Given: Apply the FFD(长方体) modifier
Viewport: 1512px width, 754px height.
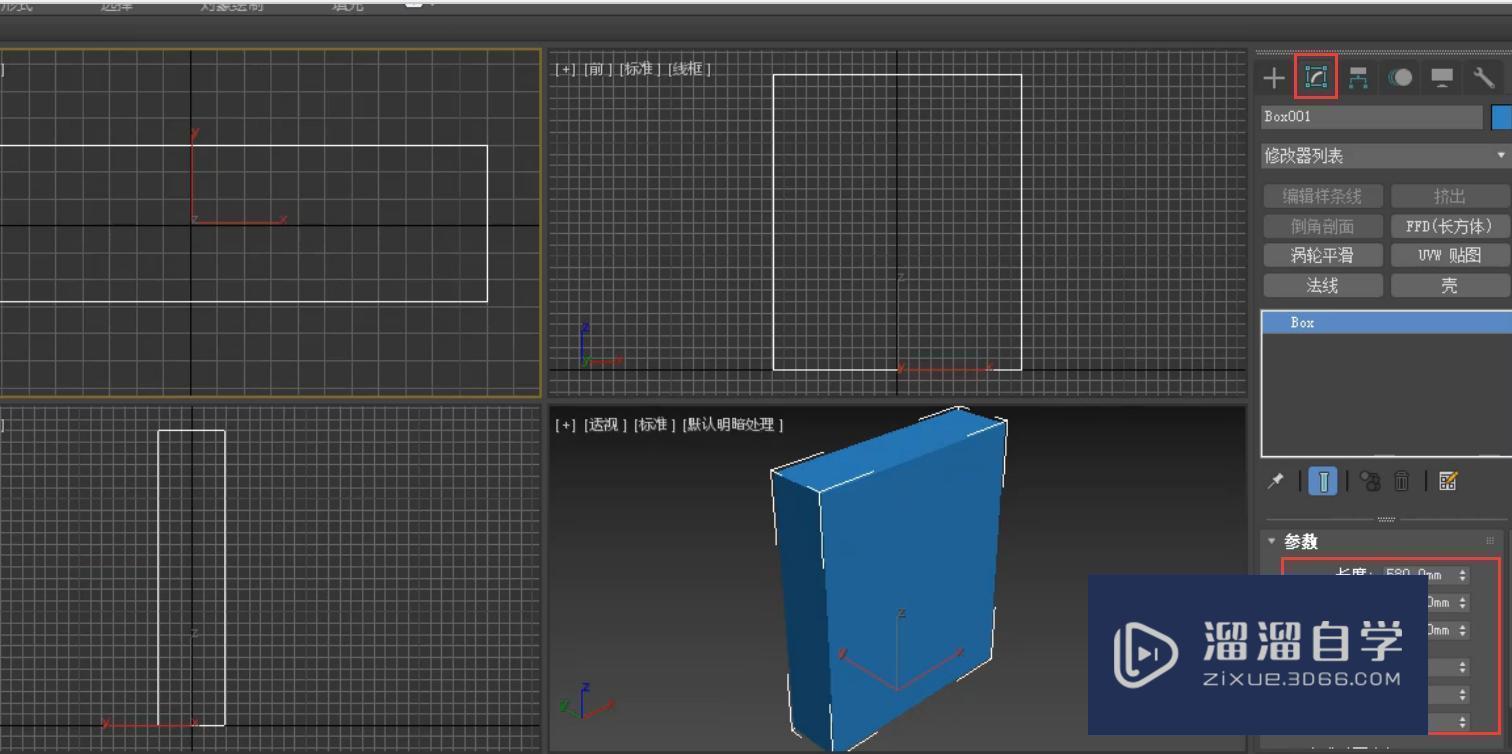Looking at the screenshot, I should [x=1450, y=226].
